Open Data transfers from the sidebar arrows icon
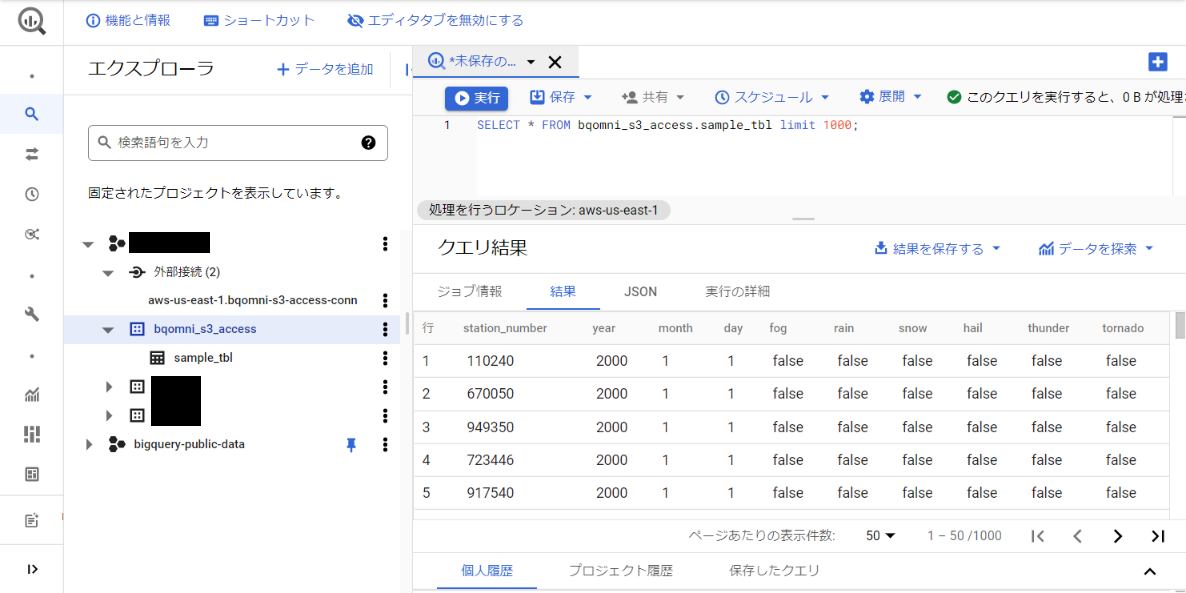The height and width of the screenshot is (593, 1186). point(32,154)
